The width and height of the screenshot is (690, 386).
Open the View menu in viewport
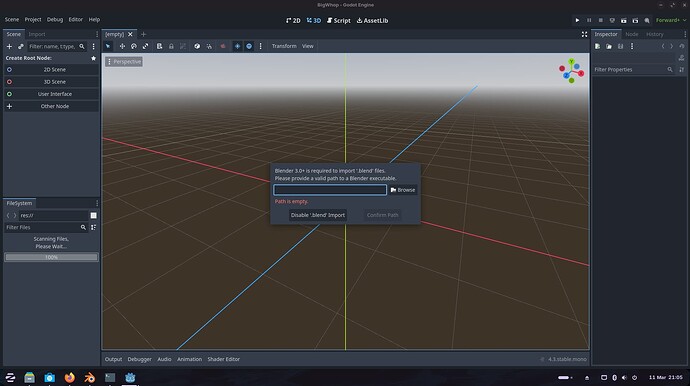(308, 46)
